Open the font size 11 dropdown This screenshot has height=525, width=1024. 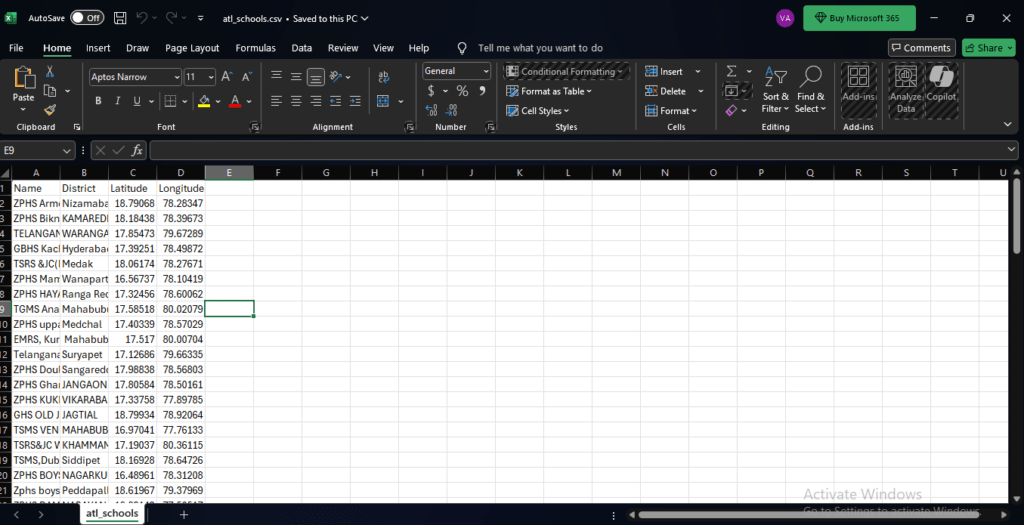pos(211,77)
